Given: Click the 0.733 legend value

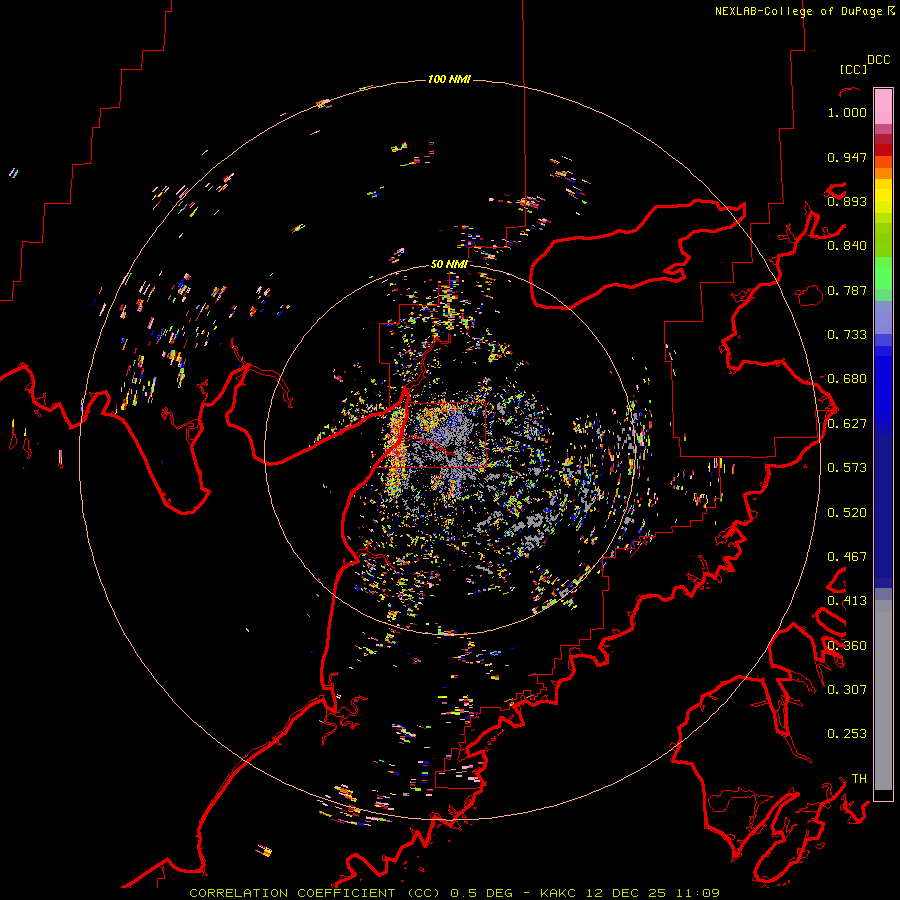Looking at the screenshot, I should click(x=847, y=335).
